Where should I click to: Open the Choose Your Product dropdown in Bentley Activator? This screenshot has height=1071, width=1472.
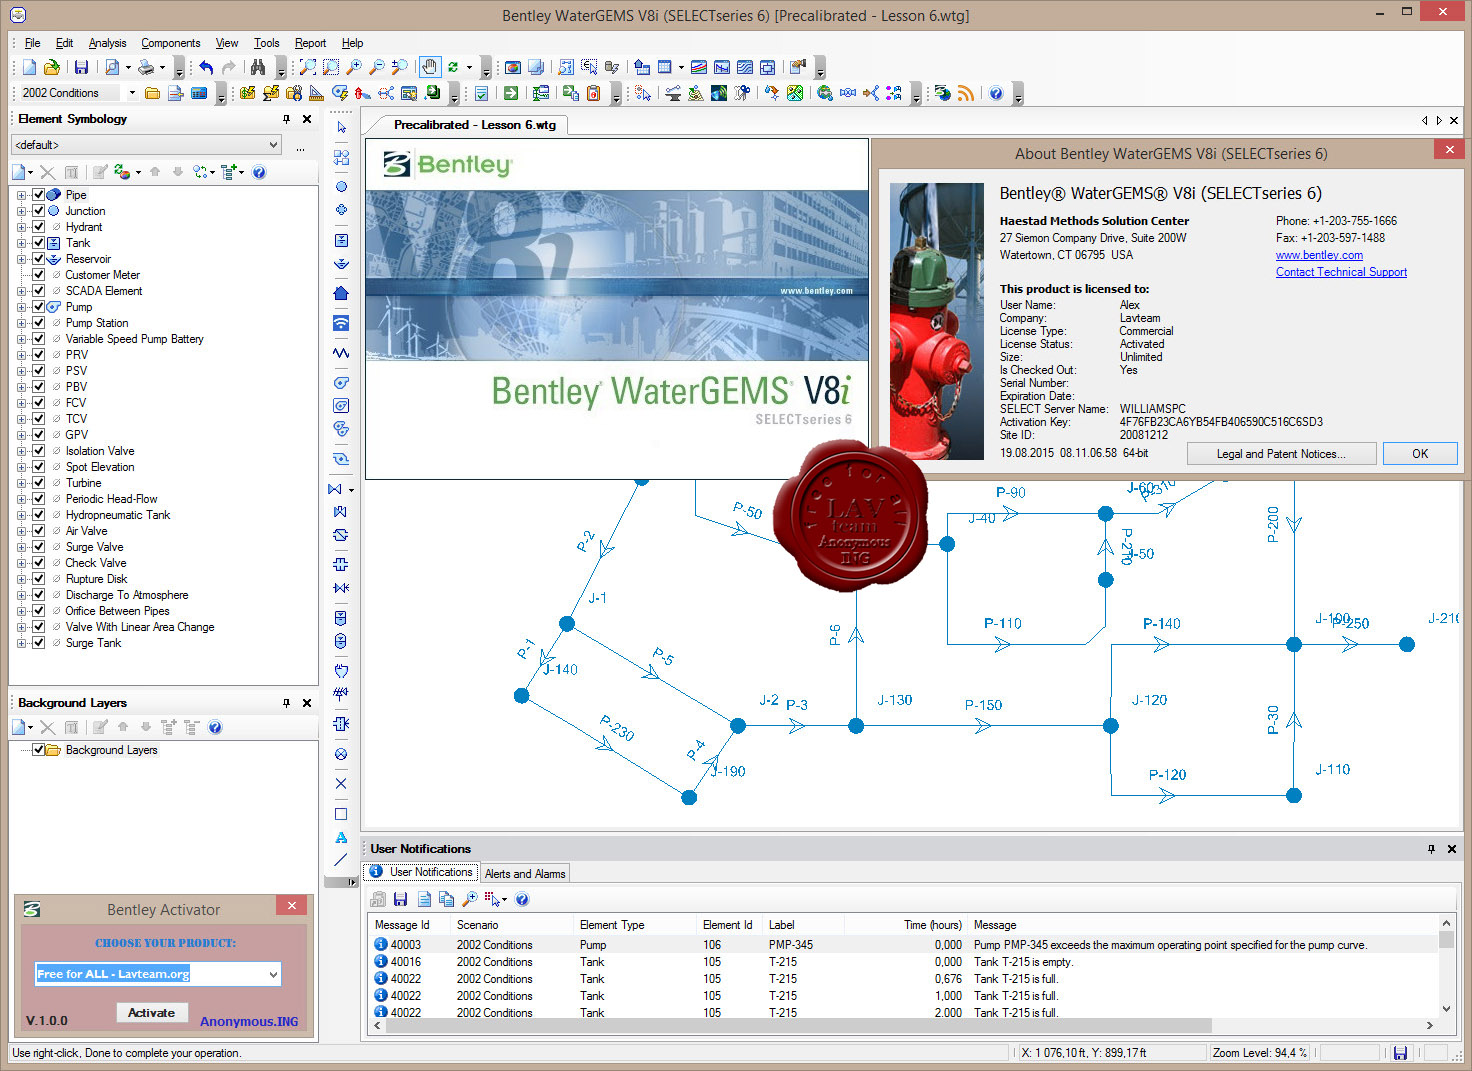click(x=273, y=974)
